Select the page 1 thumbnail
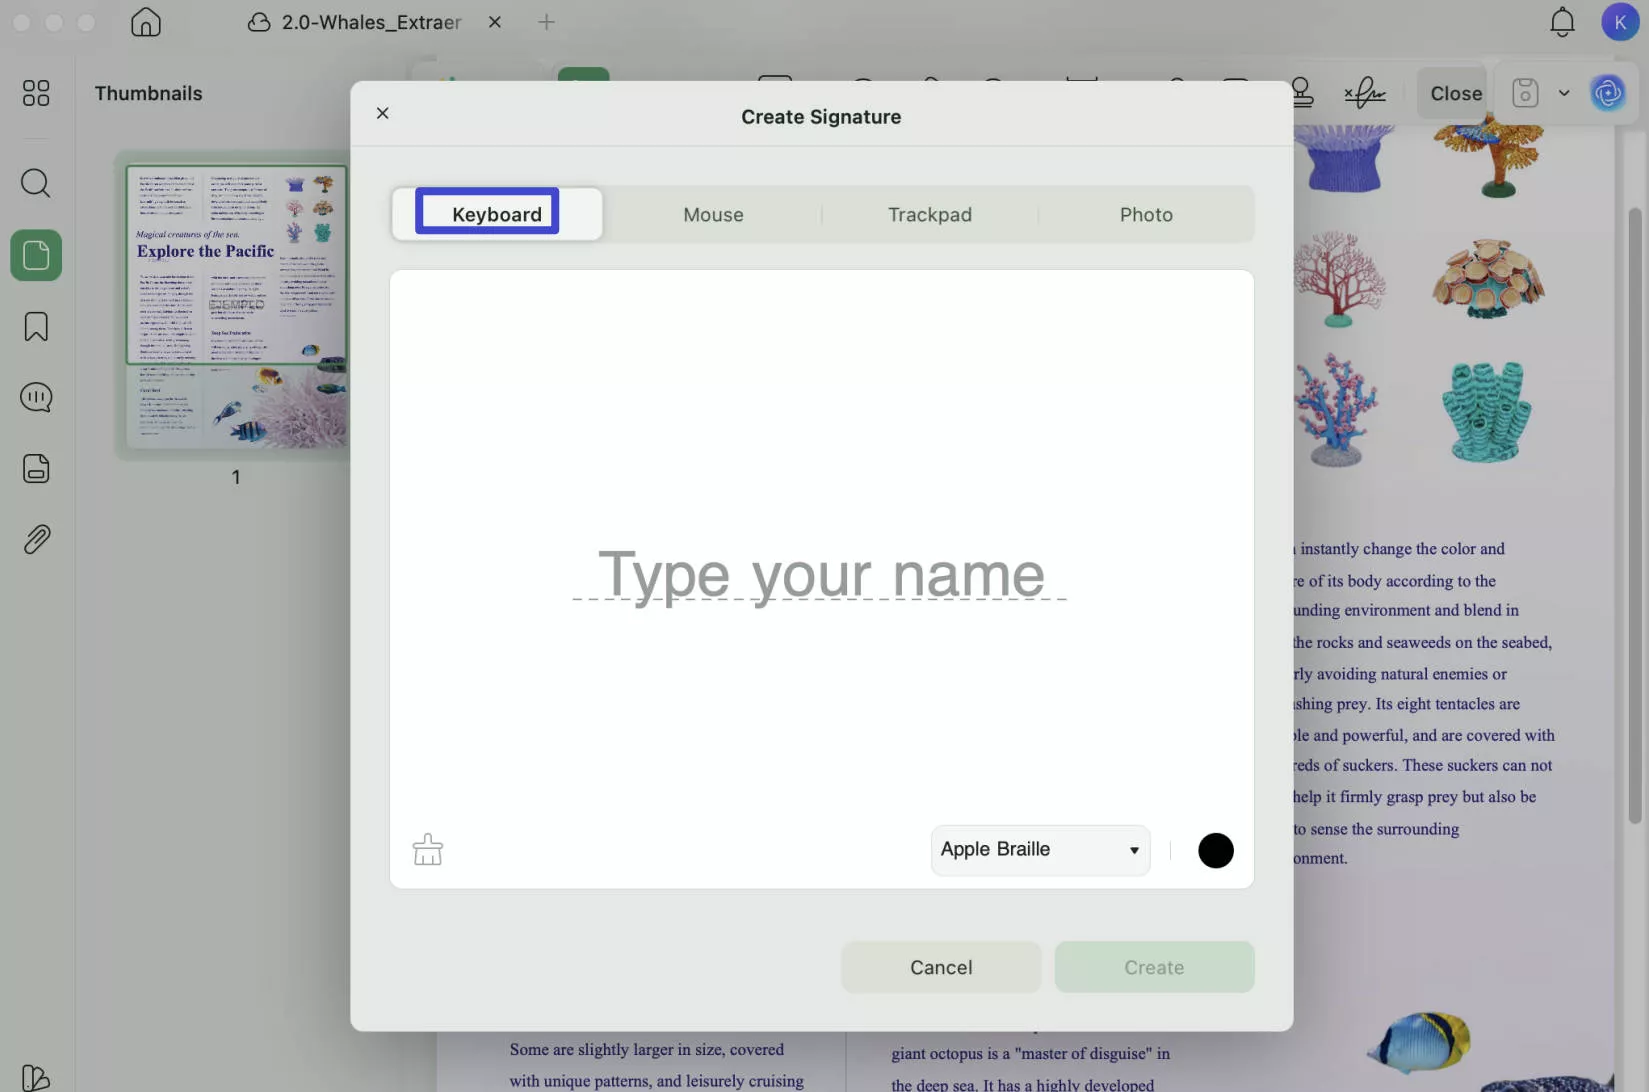Viewport: 1649px width, 1092px height. pos(237,306)
